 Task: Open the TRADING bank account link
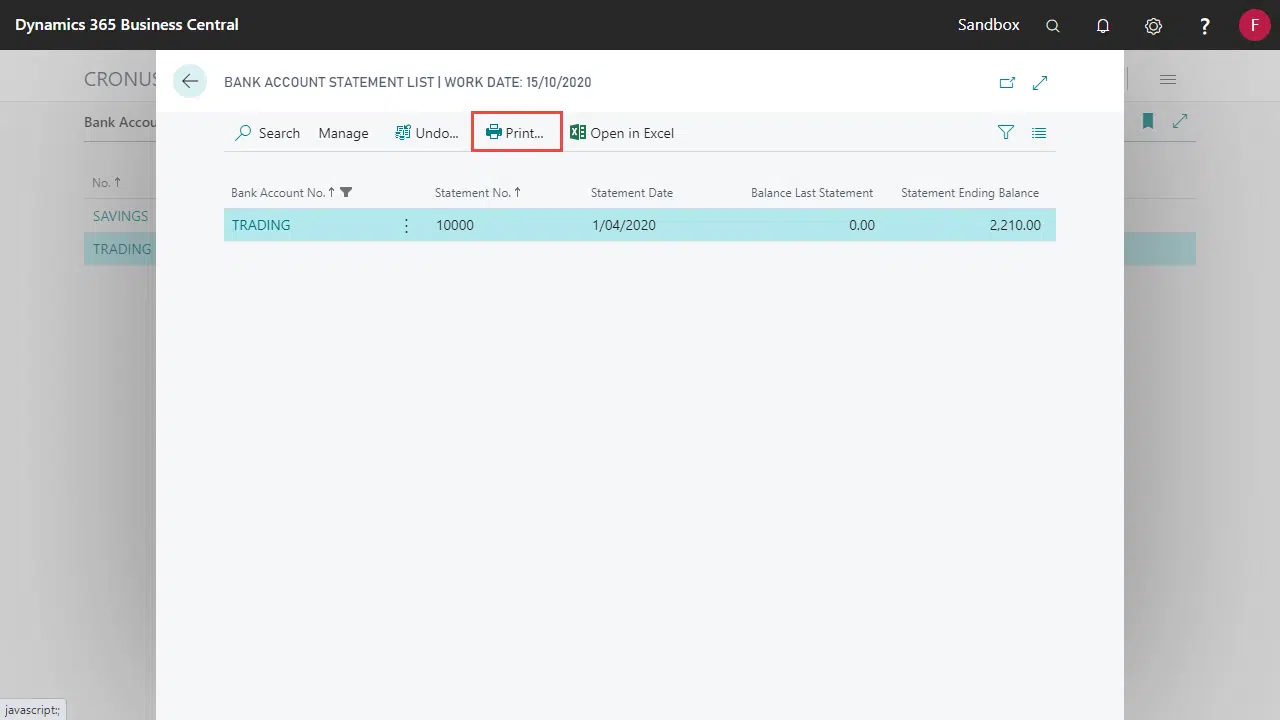261,226
